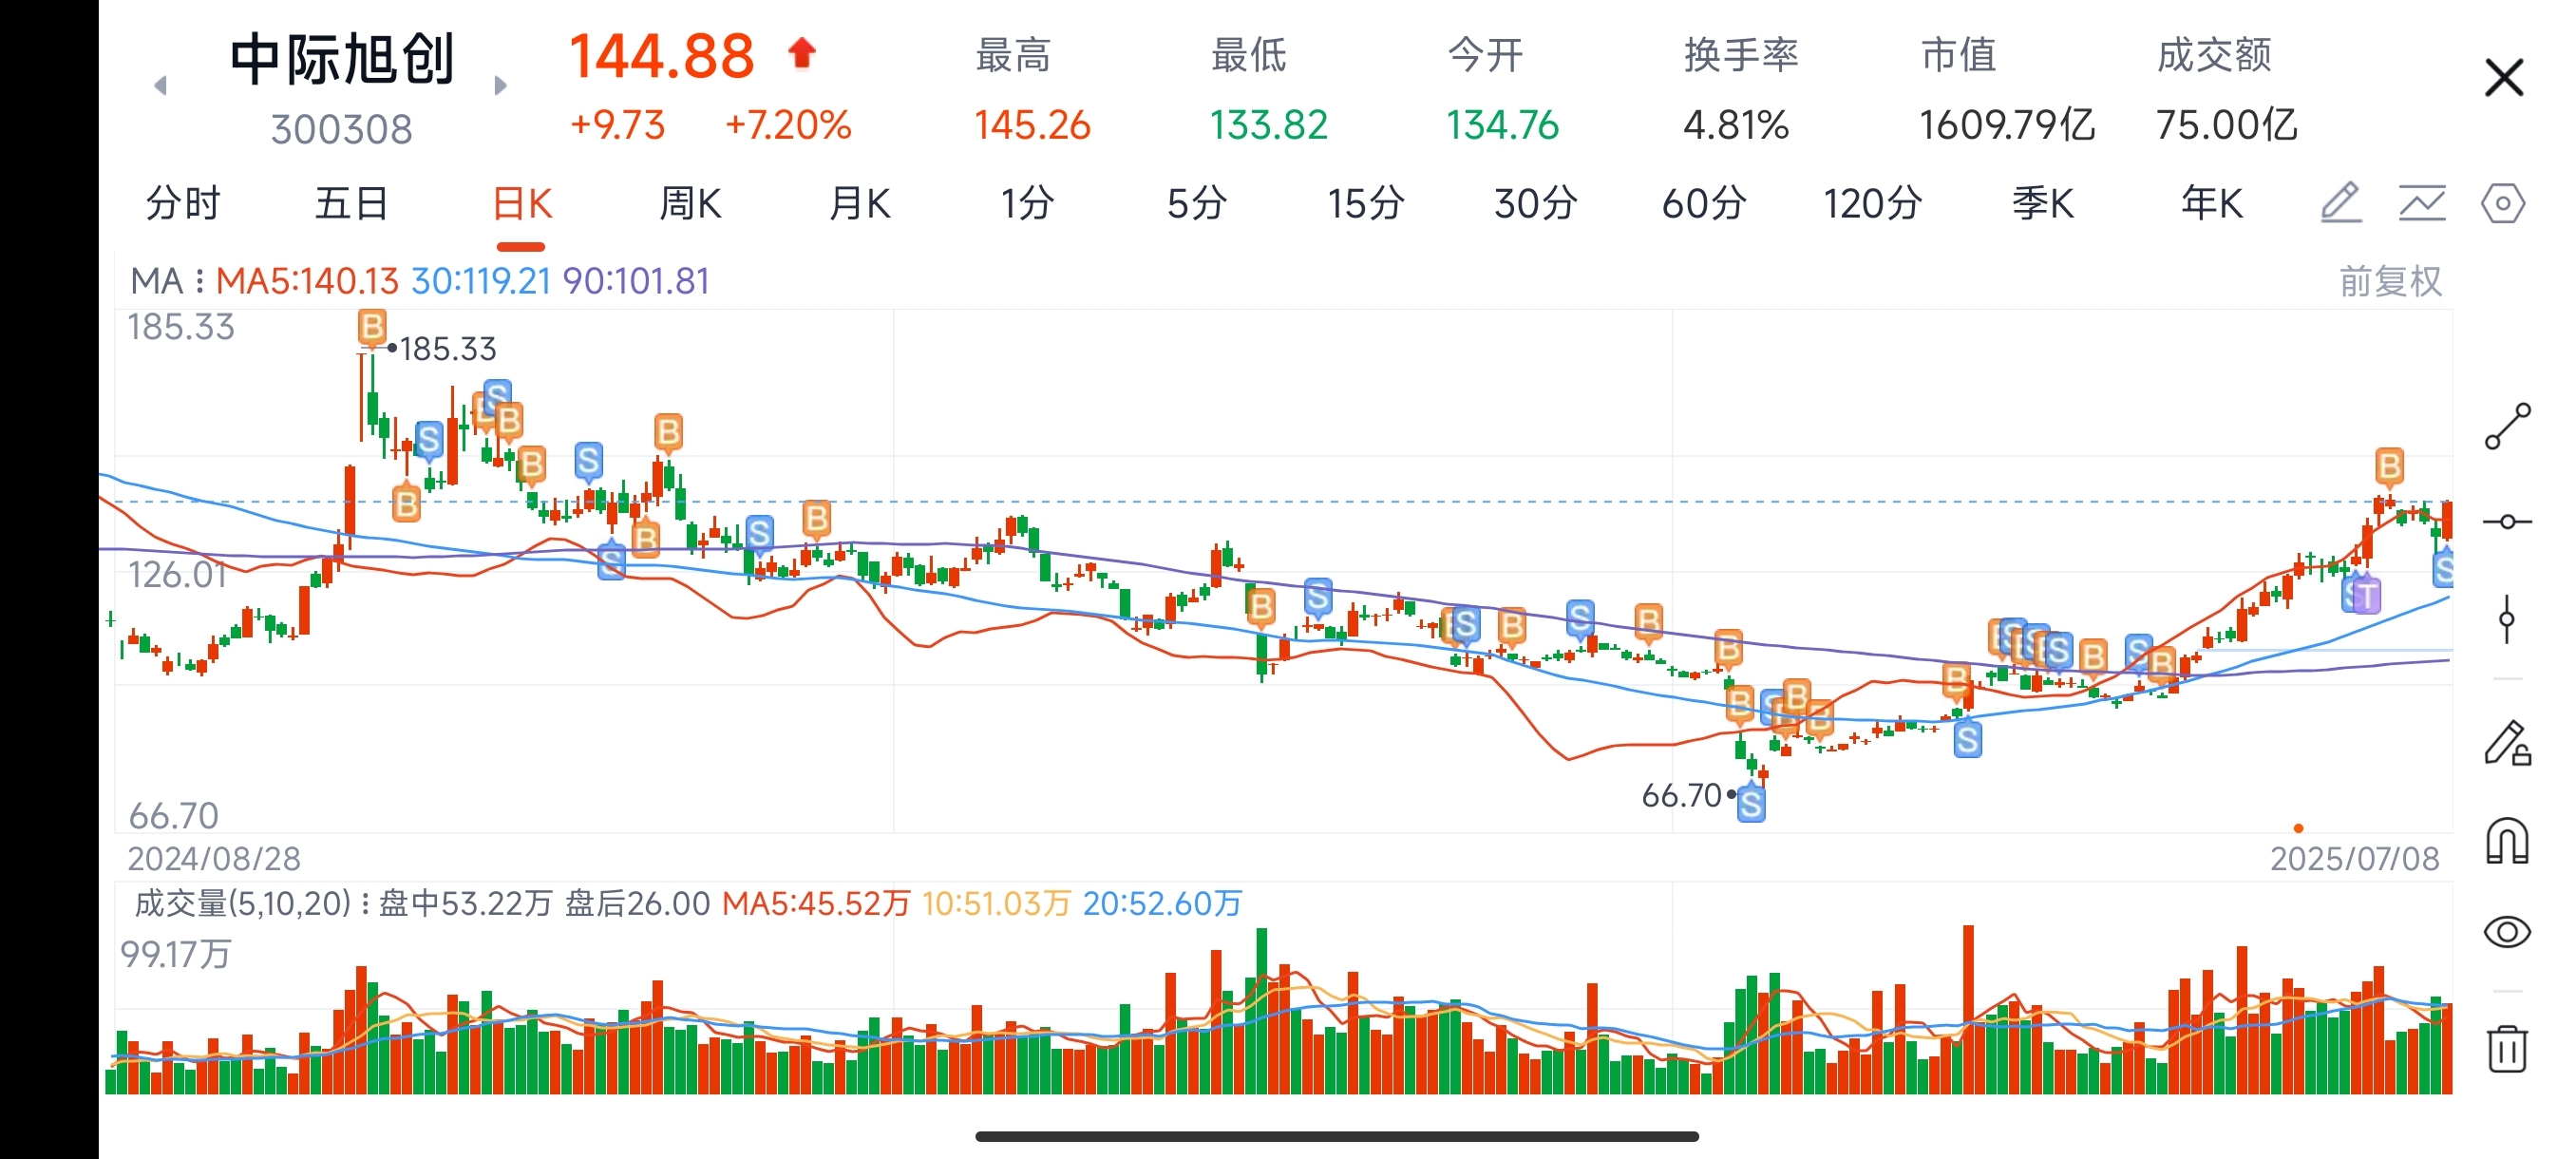Tap the 换手率 value 4.81%
This screenshot has width=2576, height=1159.
click(x=1736, y=125)
